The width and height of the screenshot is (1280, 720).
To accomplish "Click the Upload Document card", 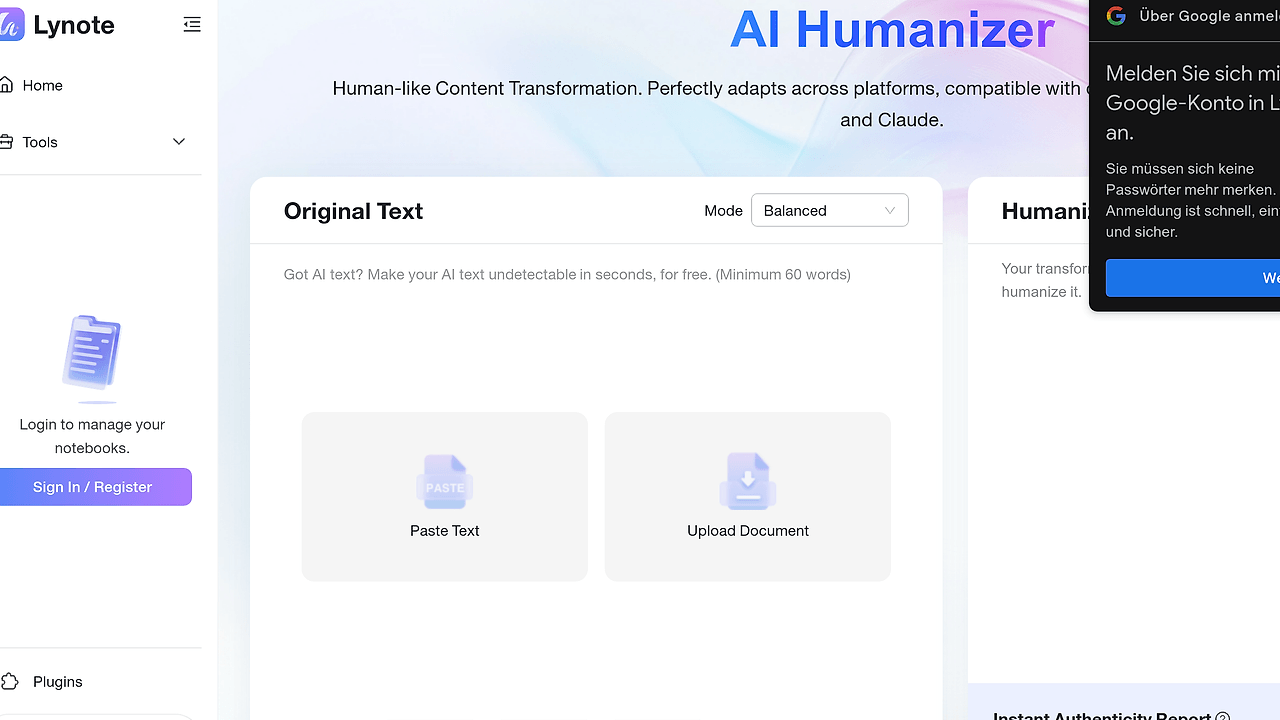I will click(748, 496).
